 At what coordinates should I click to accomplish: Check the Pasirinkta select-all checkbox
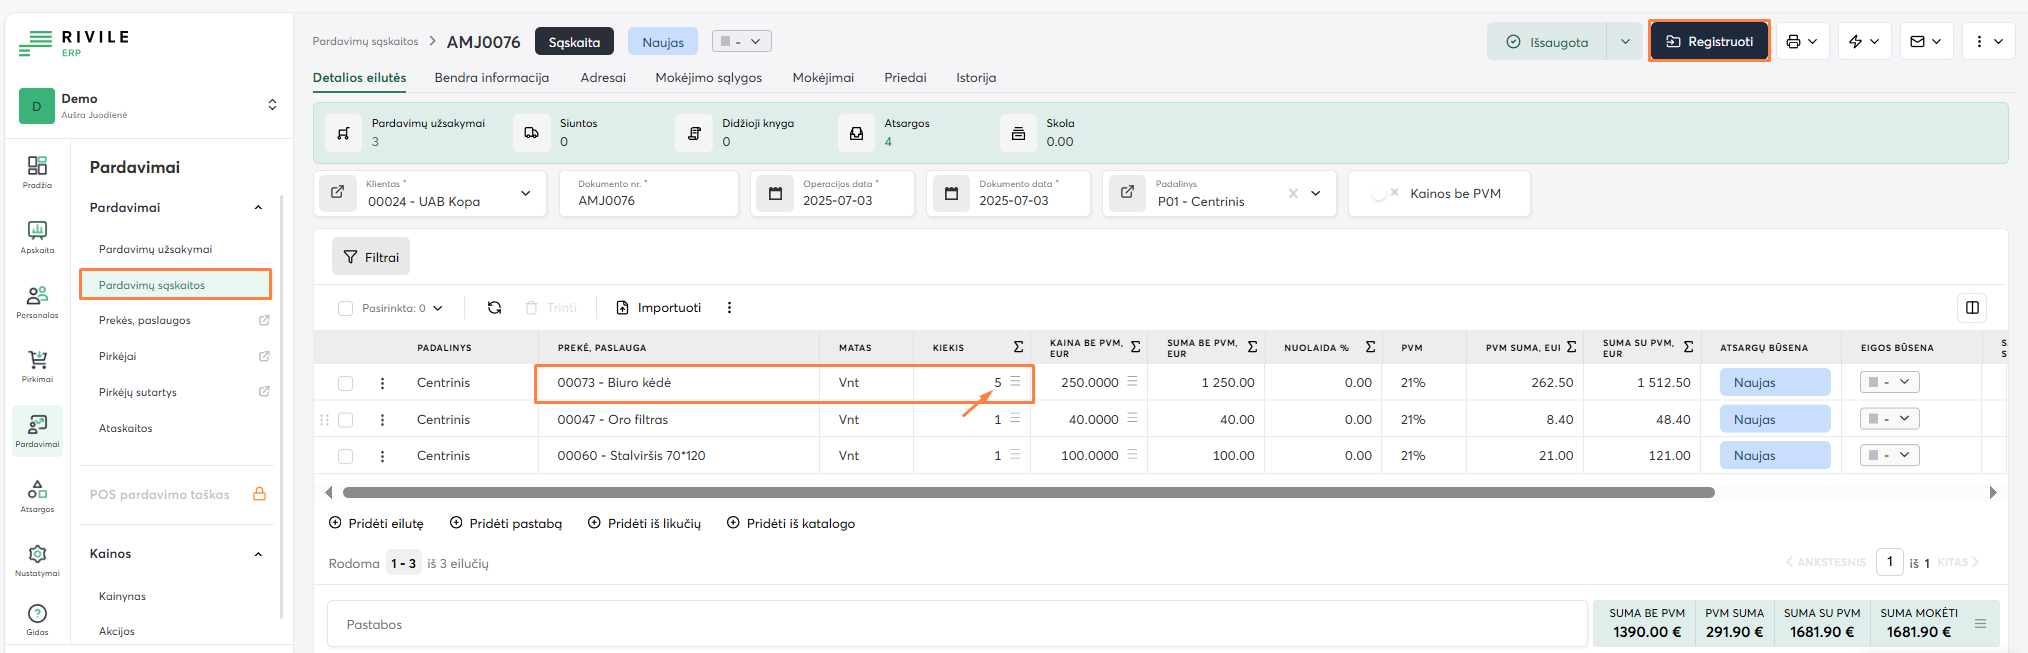[x=346, y=309]
